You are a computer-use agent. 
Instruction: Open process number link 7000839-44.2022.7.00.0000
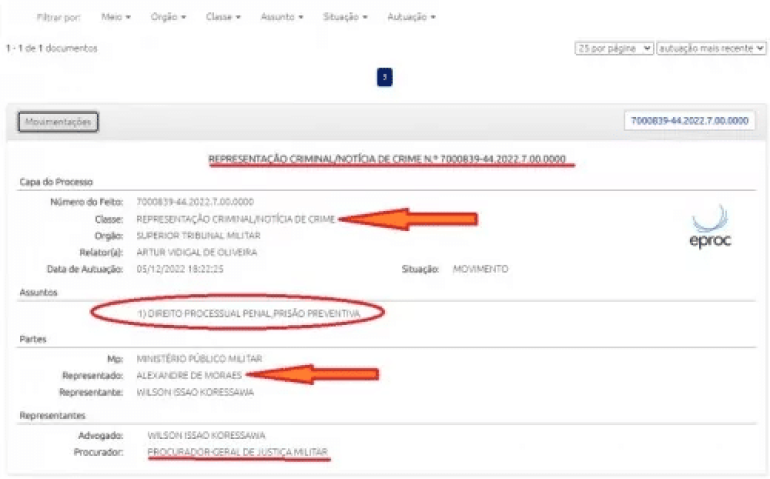[x=689, y=121]
